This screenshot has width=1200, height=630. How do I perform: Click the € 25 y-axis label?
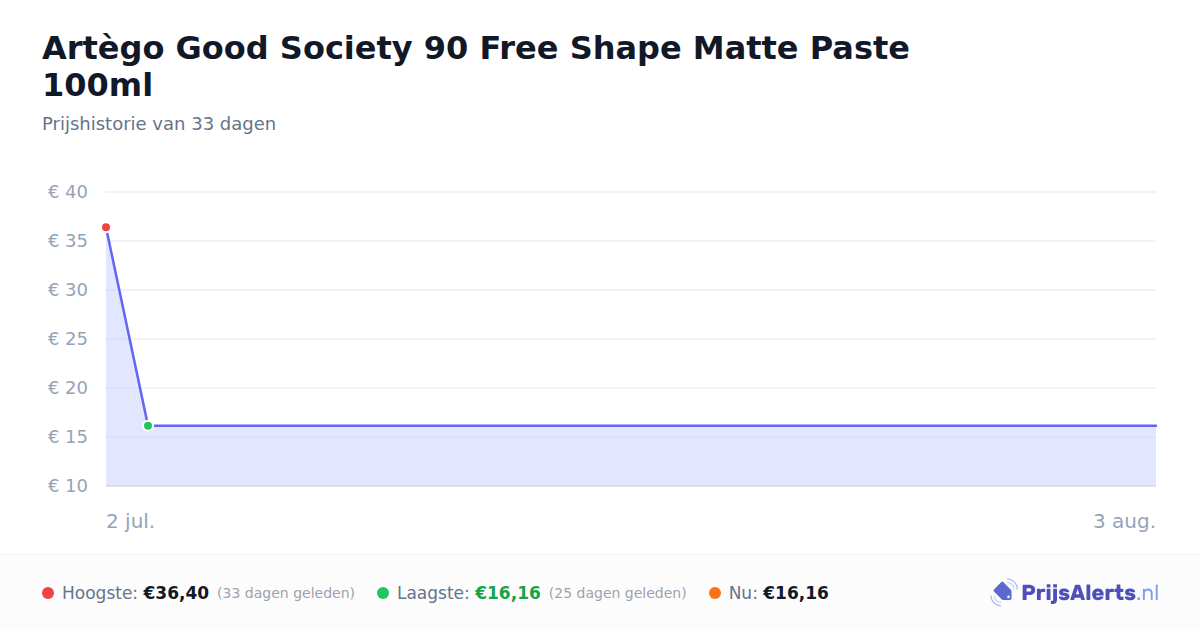click(68, 339)
